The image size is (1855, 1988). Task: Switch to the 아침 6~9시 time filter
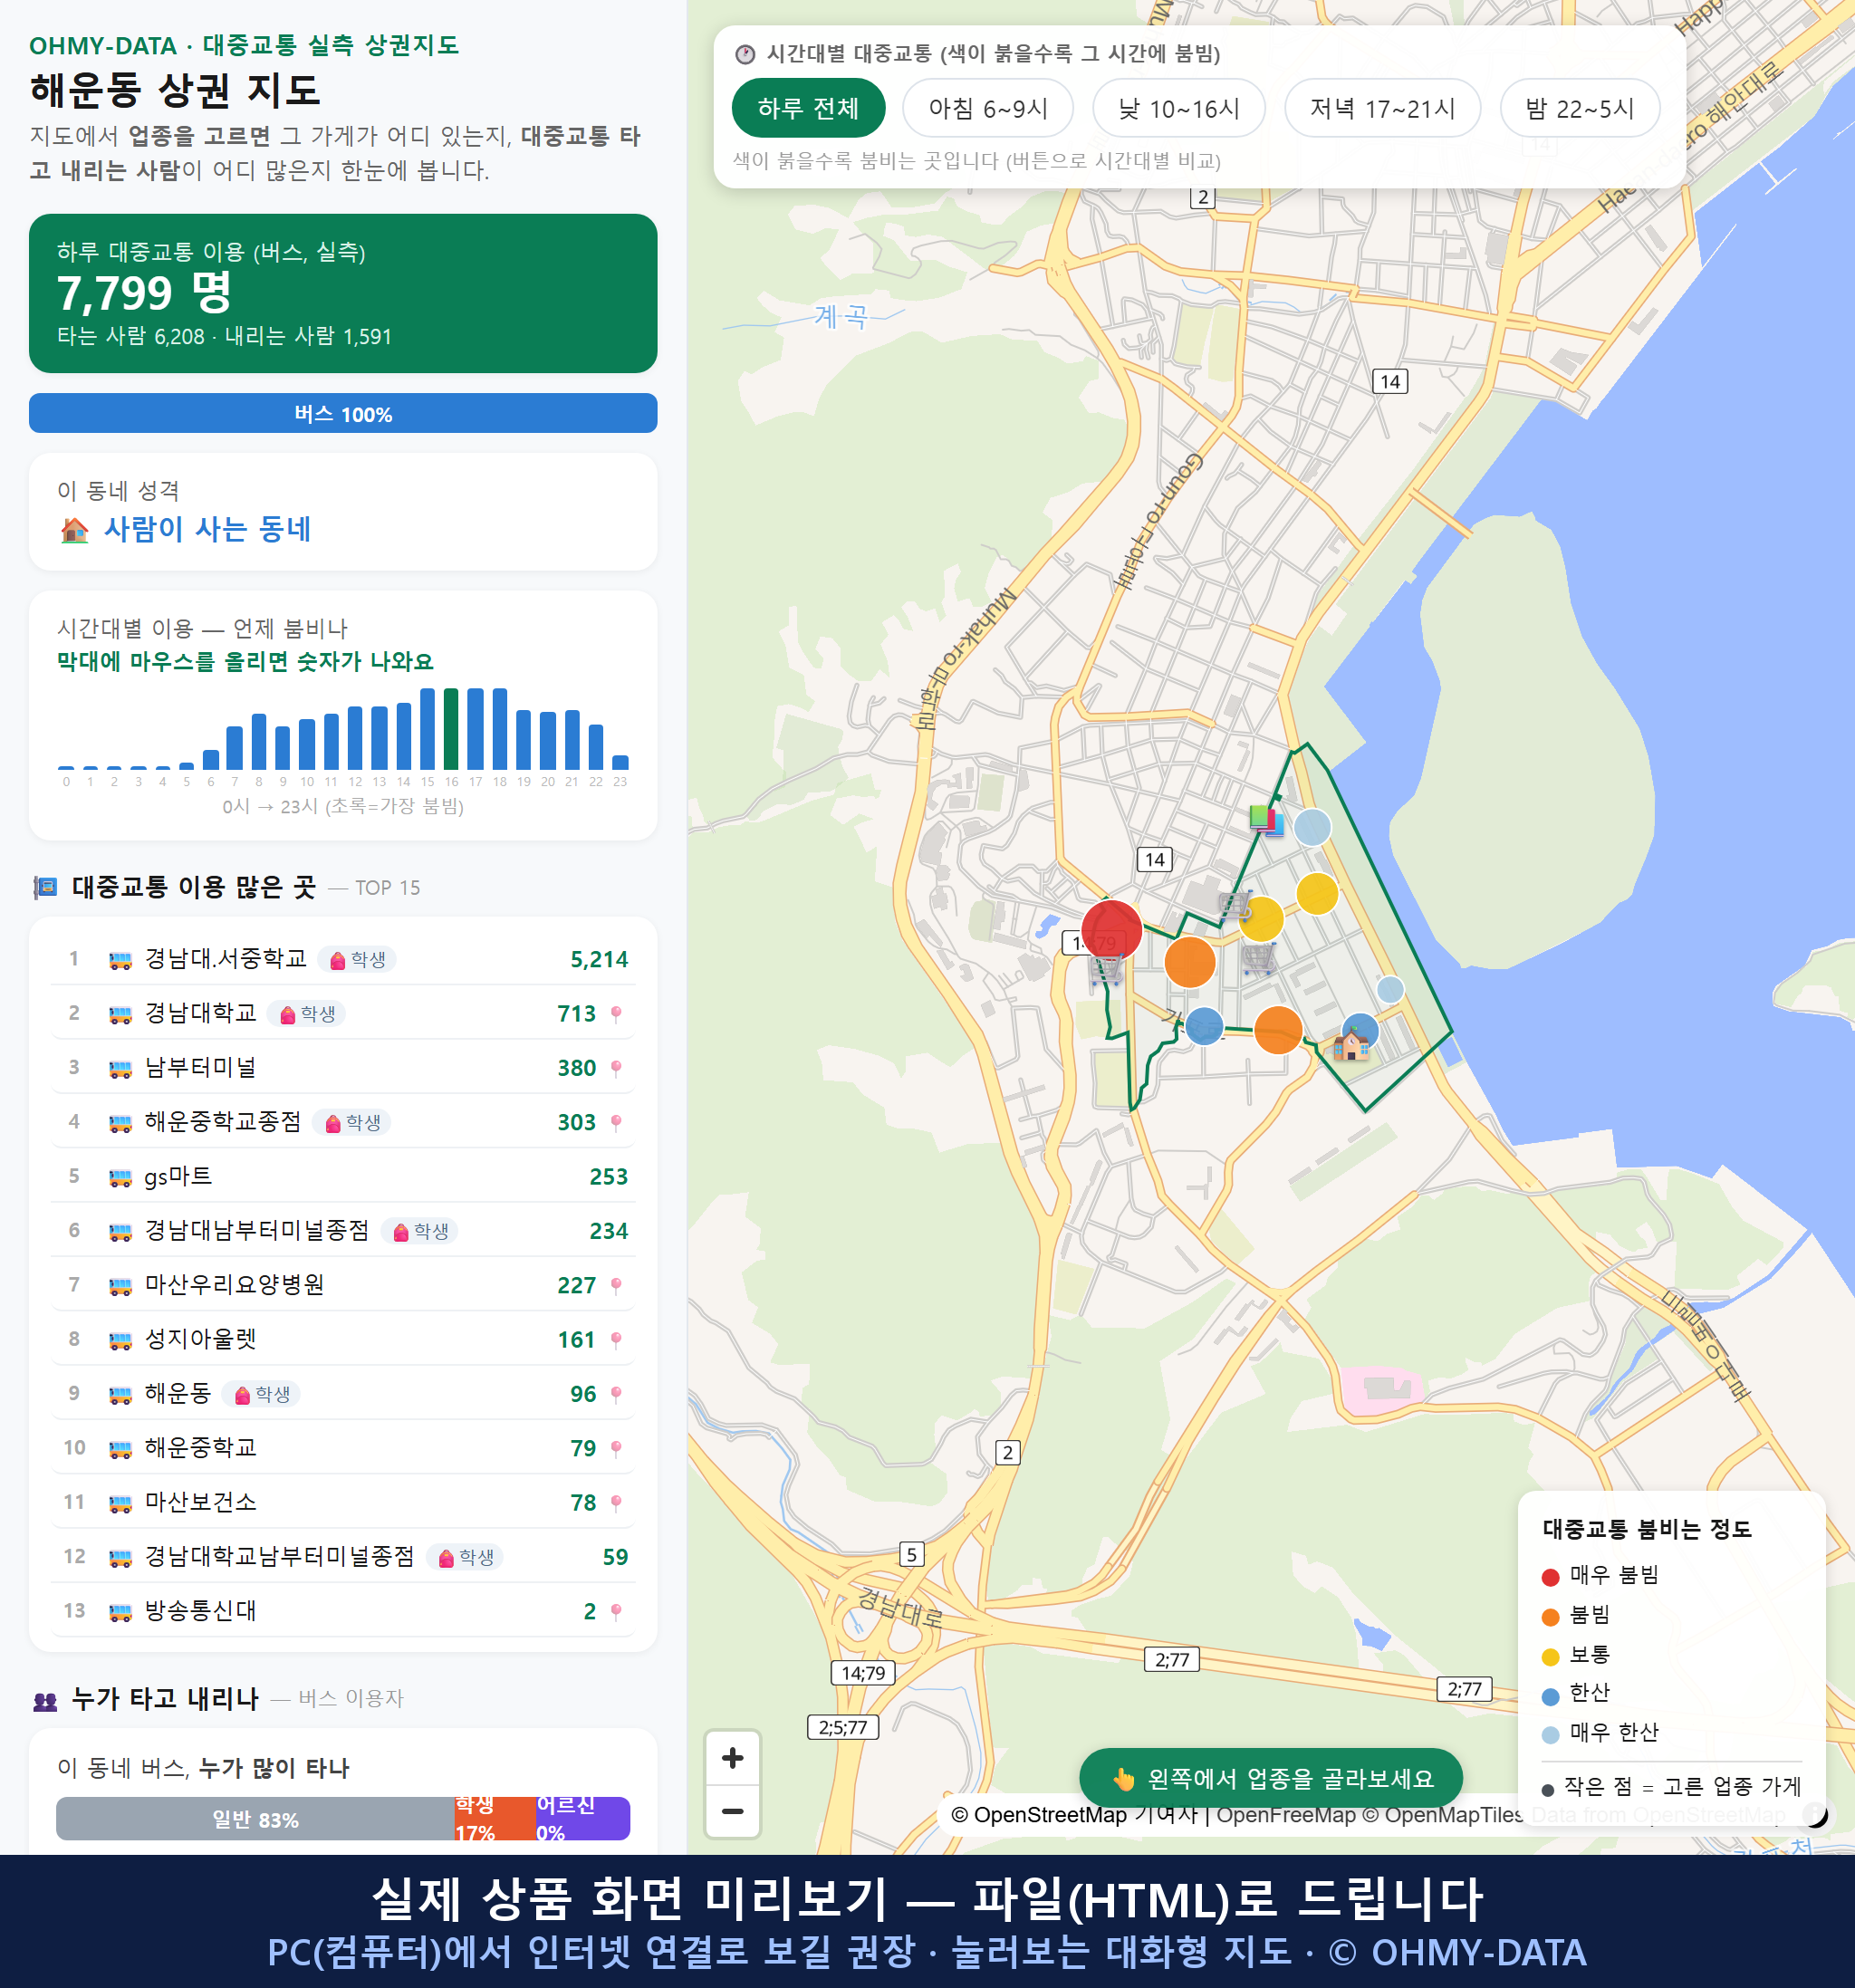(987, 108)
